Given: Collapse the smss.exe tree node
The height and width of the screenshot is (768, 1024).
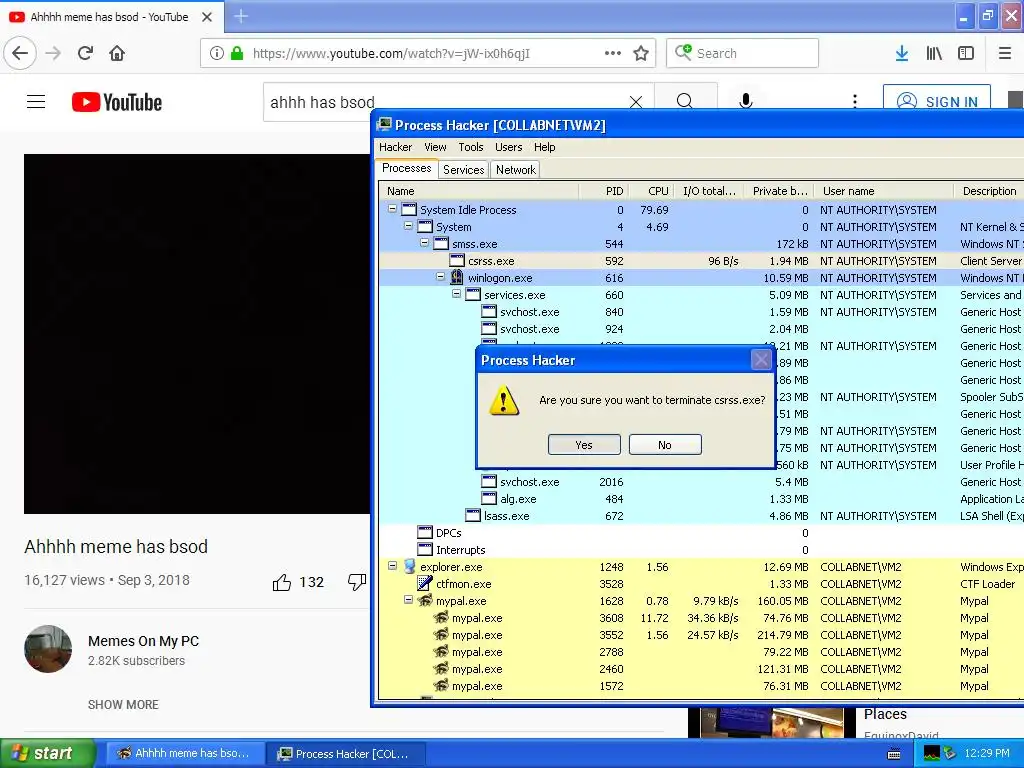Looking at the screenshot, I should pyautogui.click(x=424, y=243).
